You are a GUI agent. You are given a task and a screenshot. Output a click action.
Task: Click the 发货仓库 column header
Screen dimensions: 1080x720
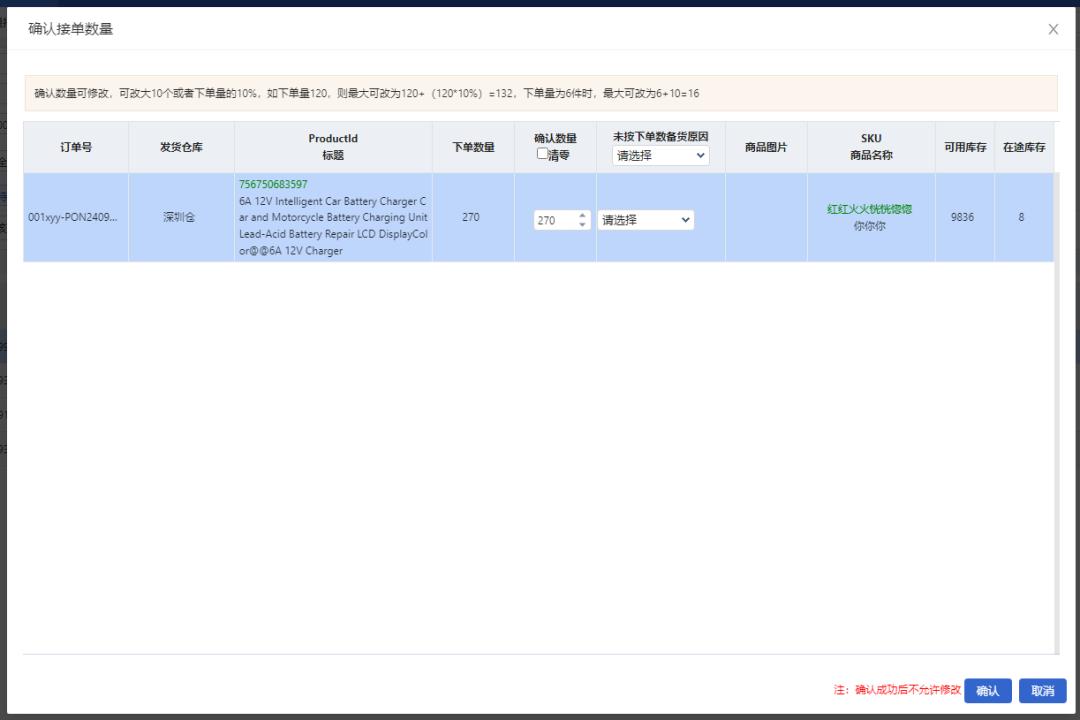click(x=181, y=147)
